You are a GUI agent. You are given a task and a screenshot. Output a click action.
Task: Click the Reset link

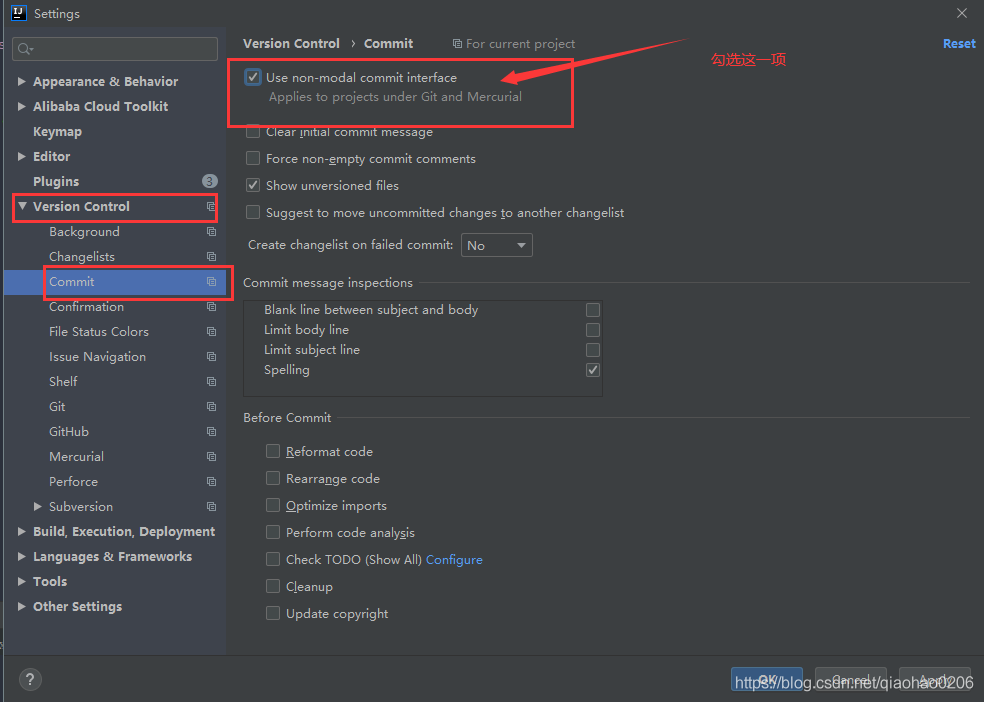pos(958,43)
